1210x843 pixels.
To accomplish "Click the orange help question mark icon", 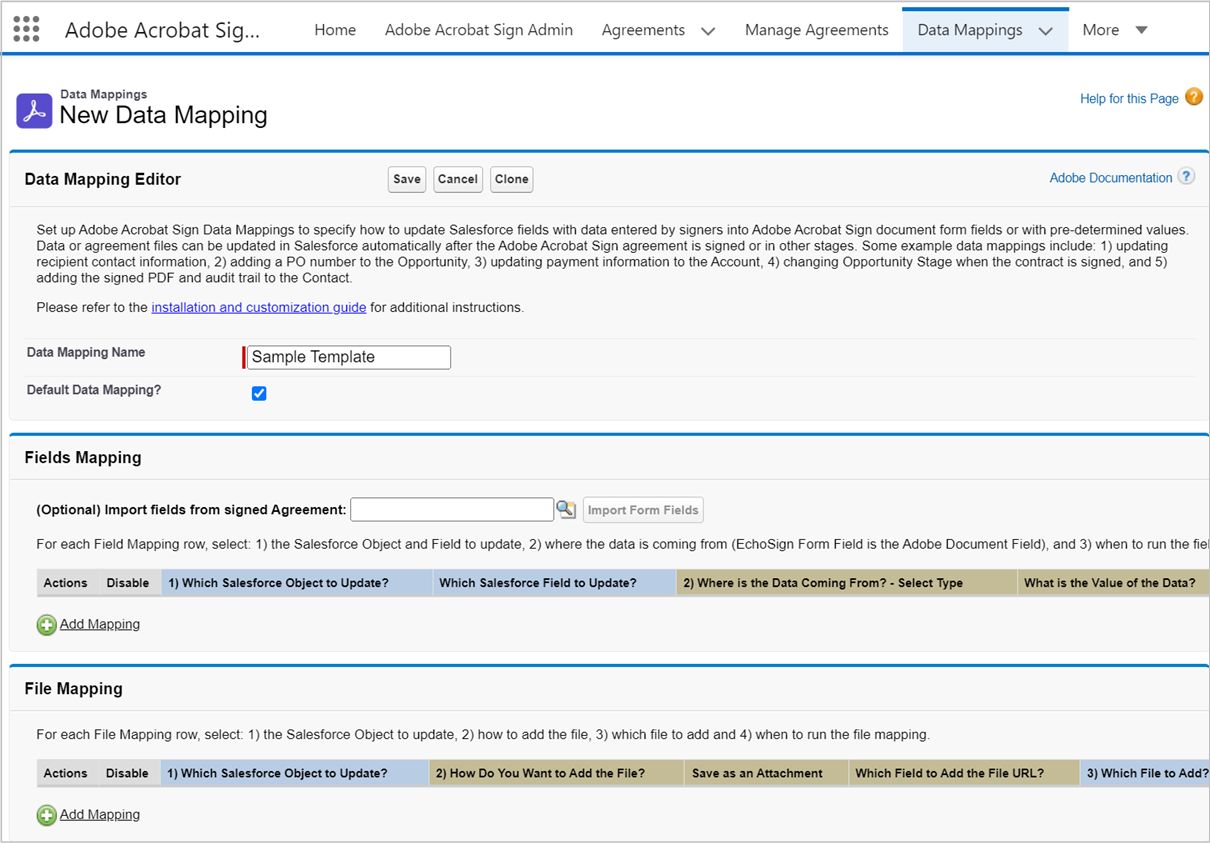I will pyautogui.click(x=1193, y=97).
